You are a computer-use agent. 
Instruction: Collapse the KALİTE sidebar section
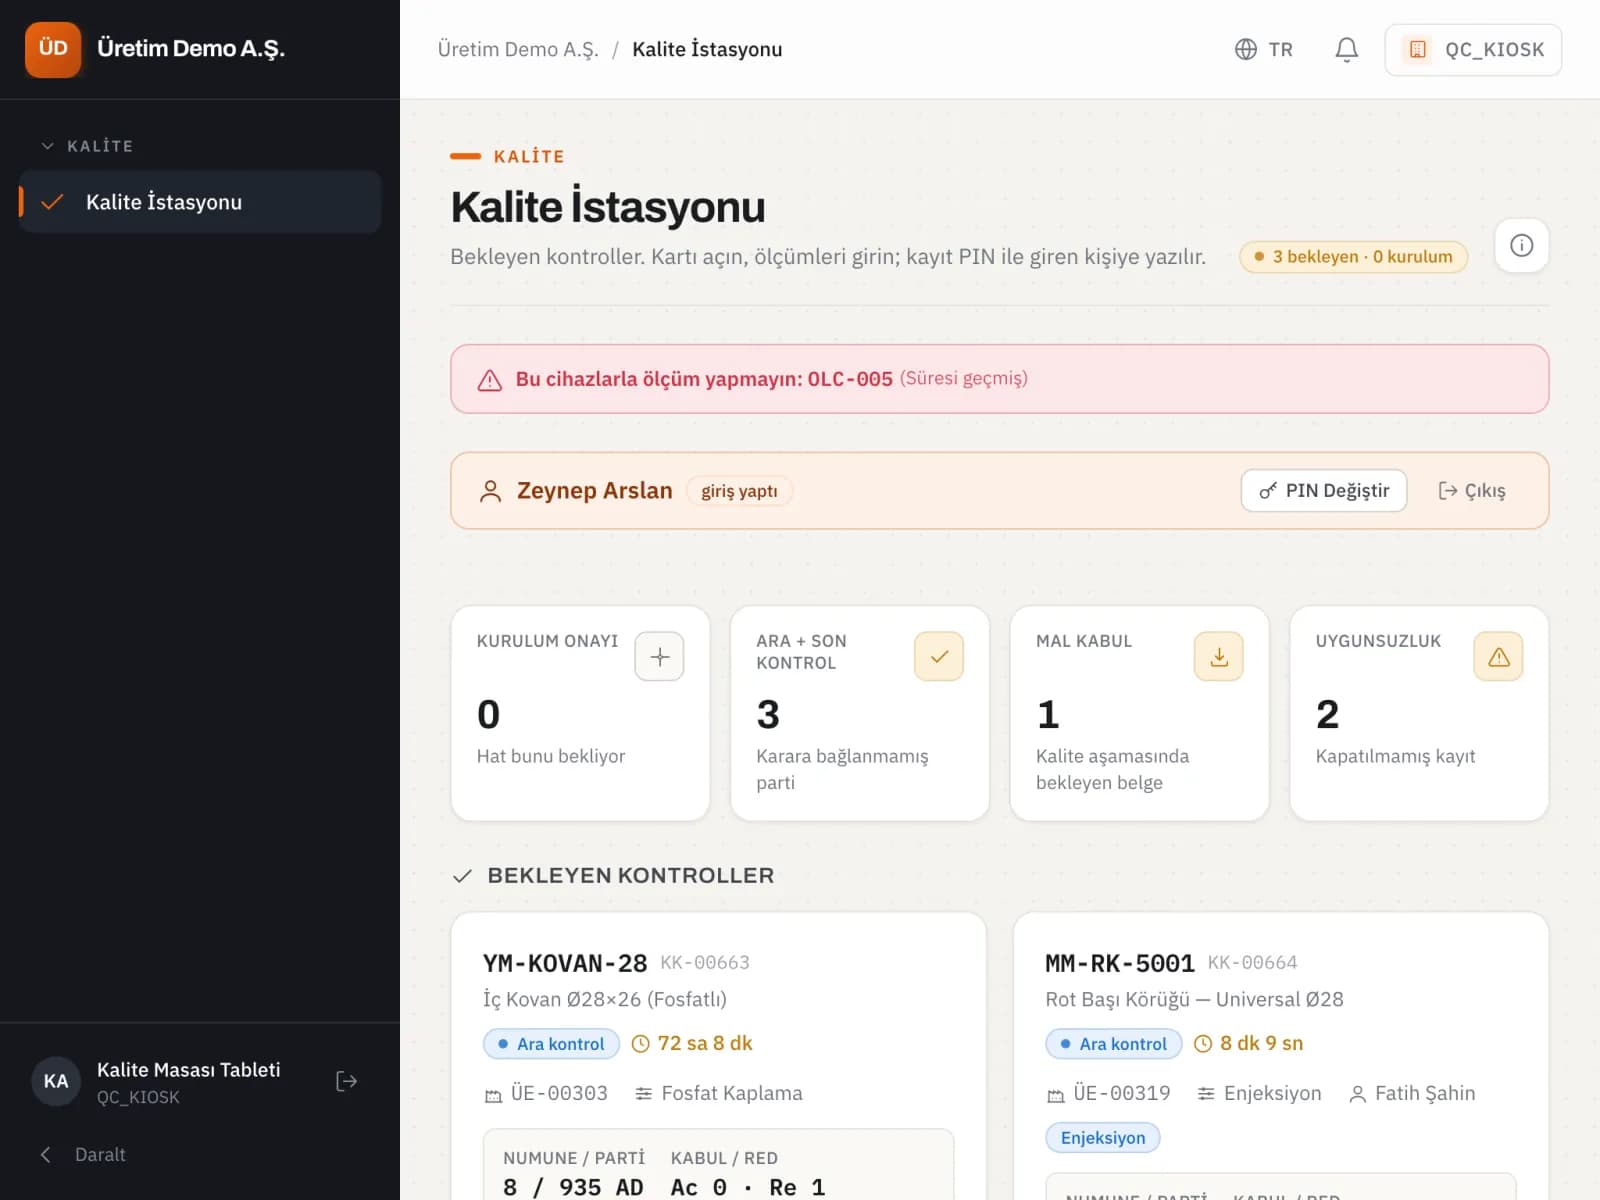pos(86,146)
